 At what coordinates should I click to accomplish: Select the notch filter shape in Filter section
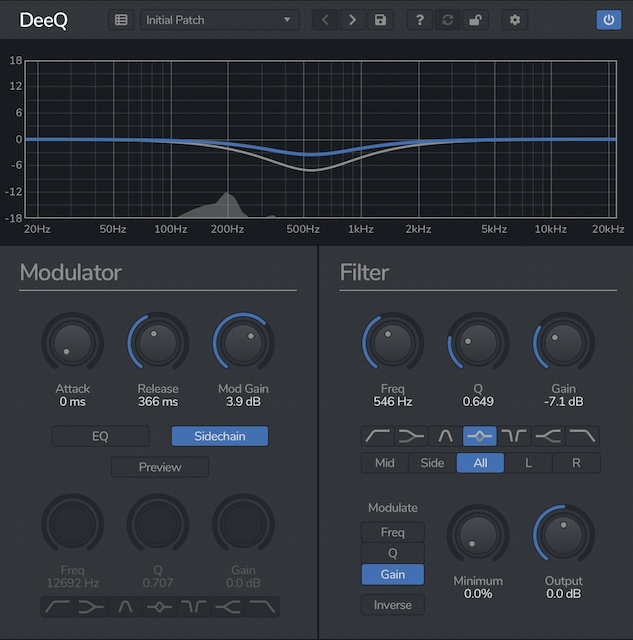pyautogui.click(x=514, y=436)
